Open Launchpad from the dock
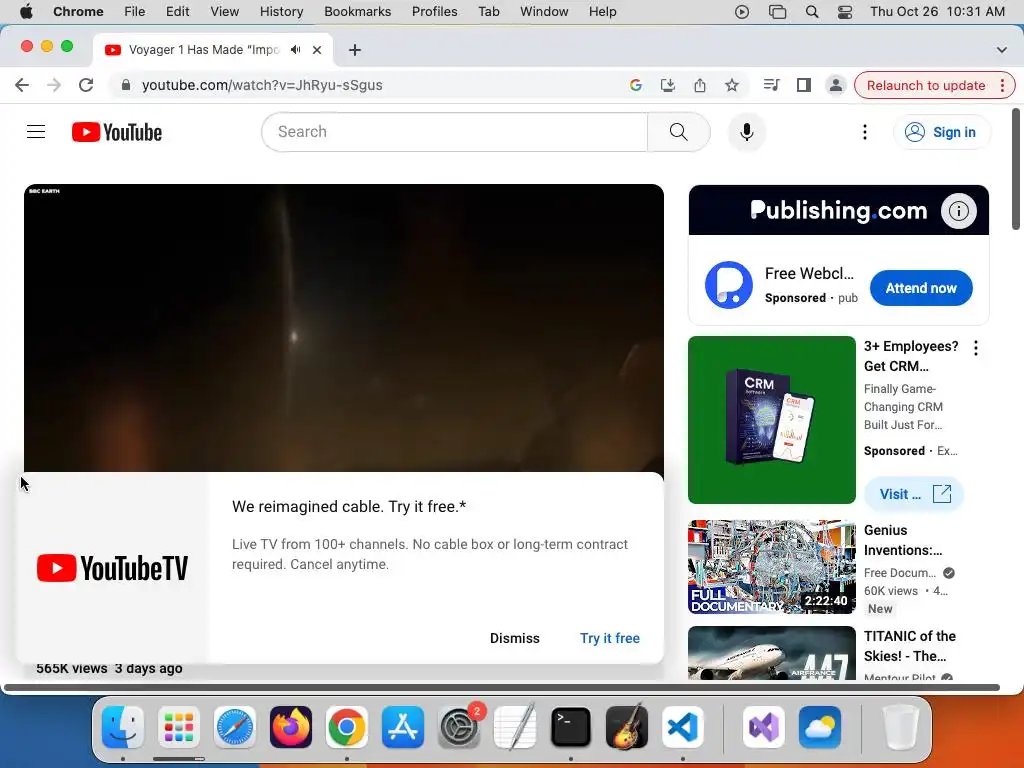 (x=179, y=727)
